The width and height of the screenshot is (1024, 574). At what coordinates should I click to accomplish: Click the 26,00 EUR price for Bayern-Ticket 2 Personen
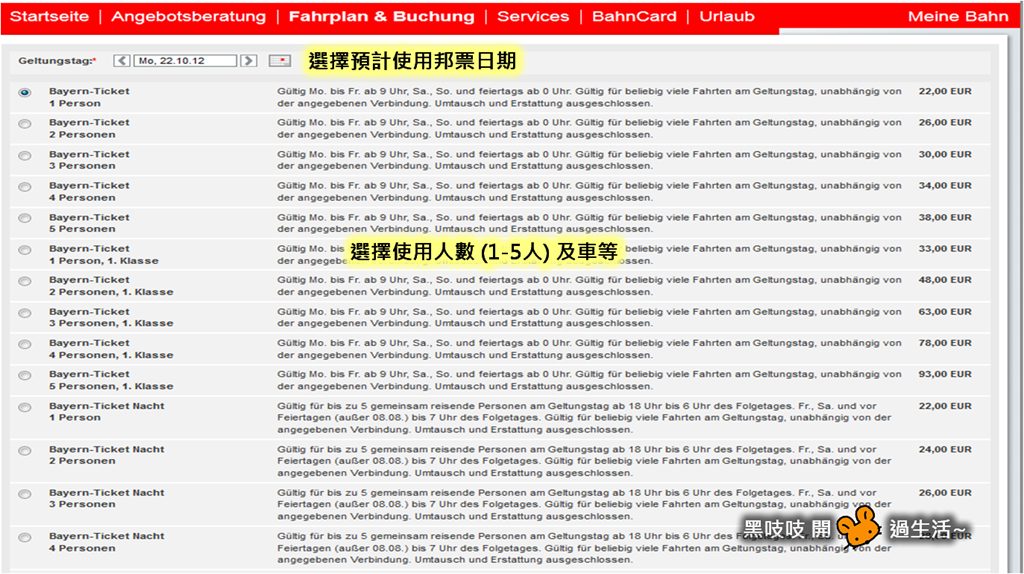pos(945,123)
